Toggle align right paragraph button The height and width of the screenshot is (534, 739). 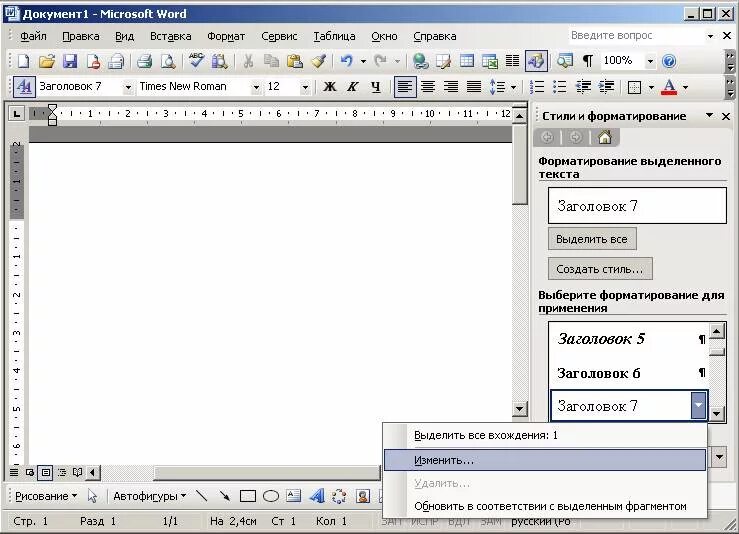pos(451,87)
